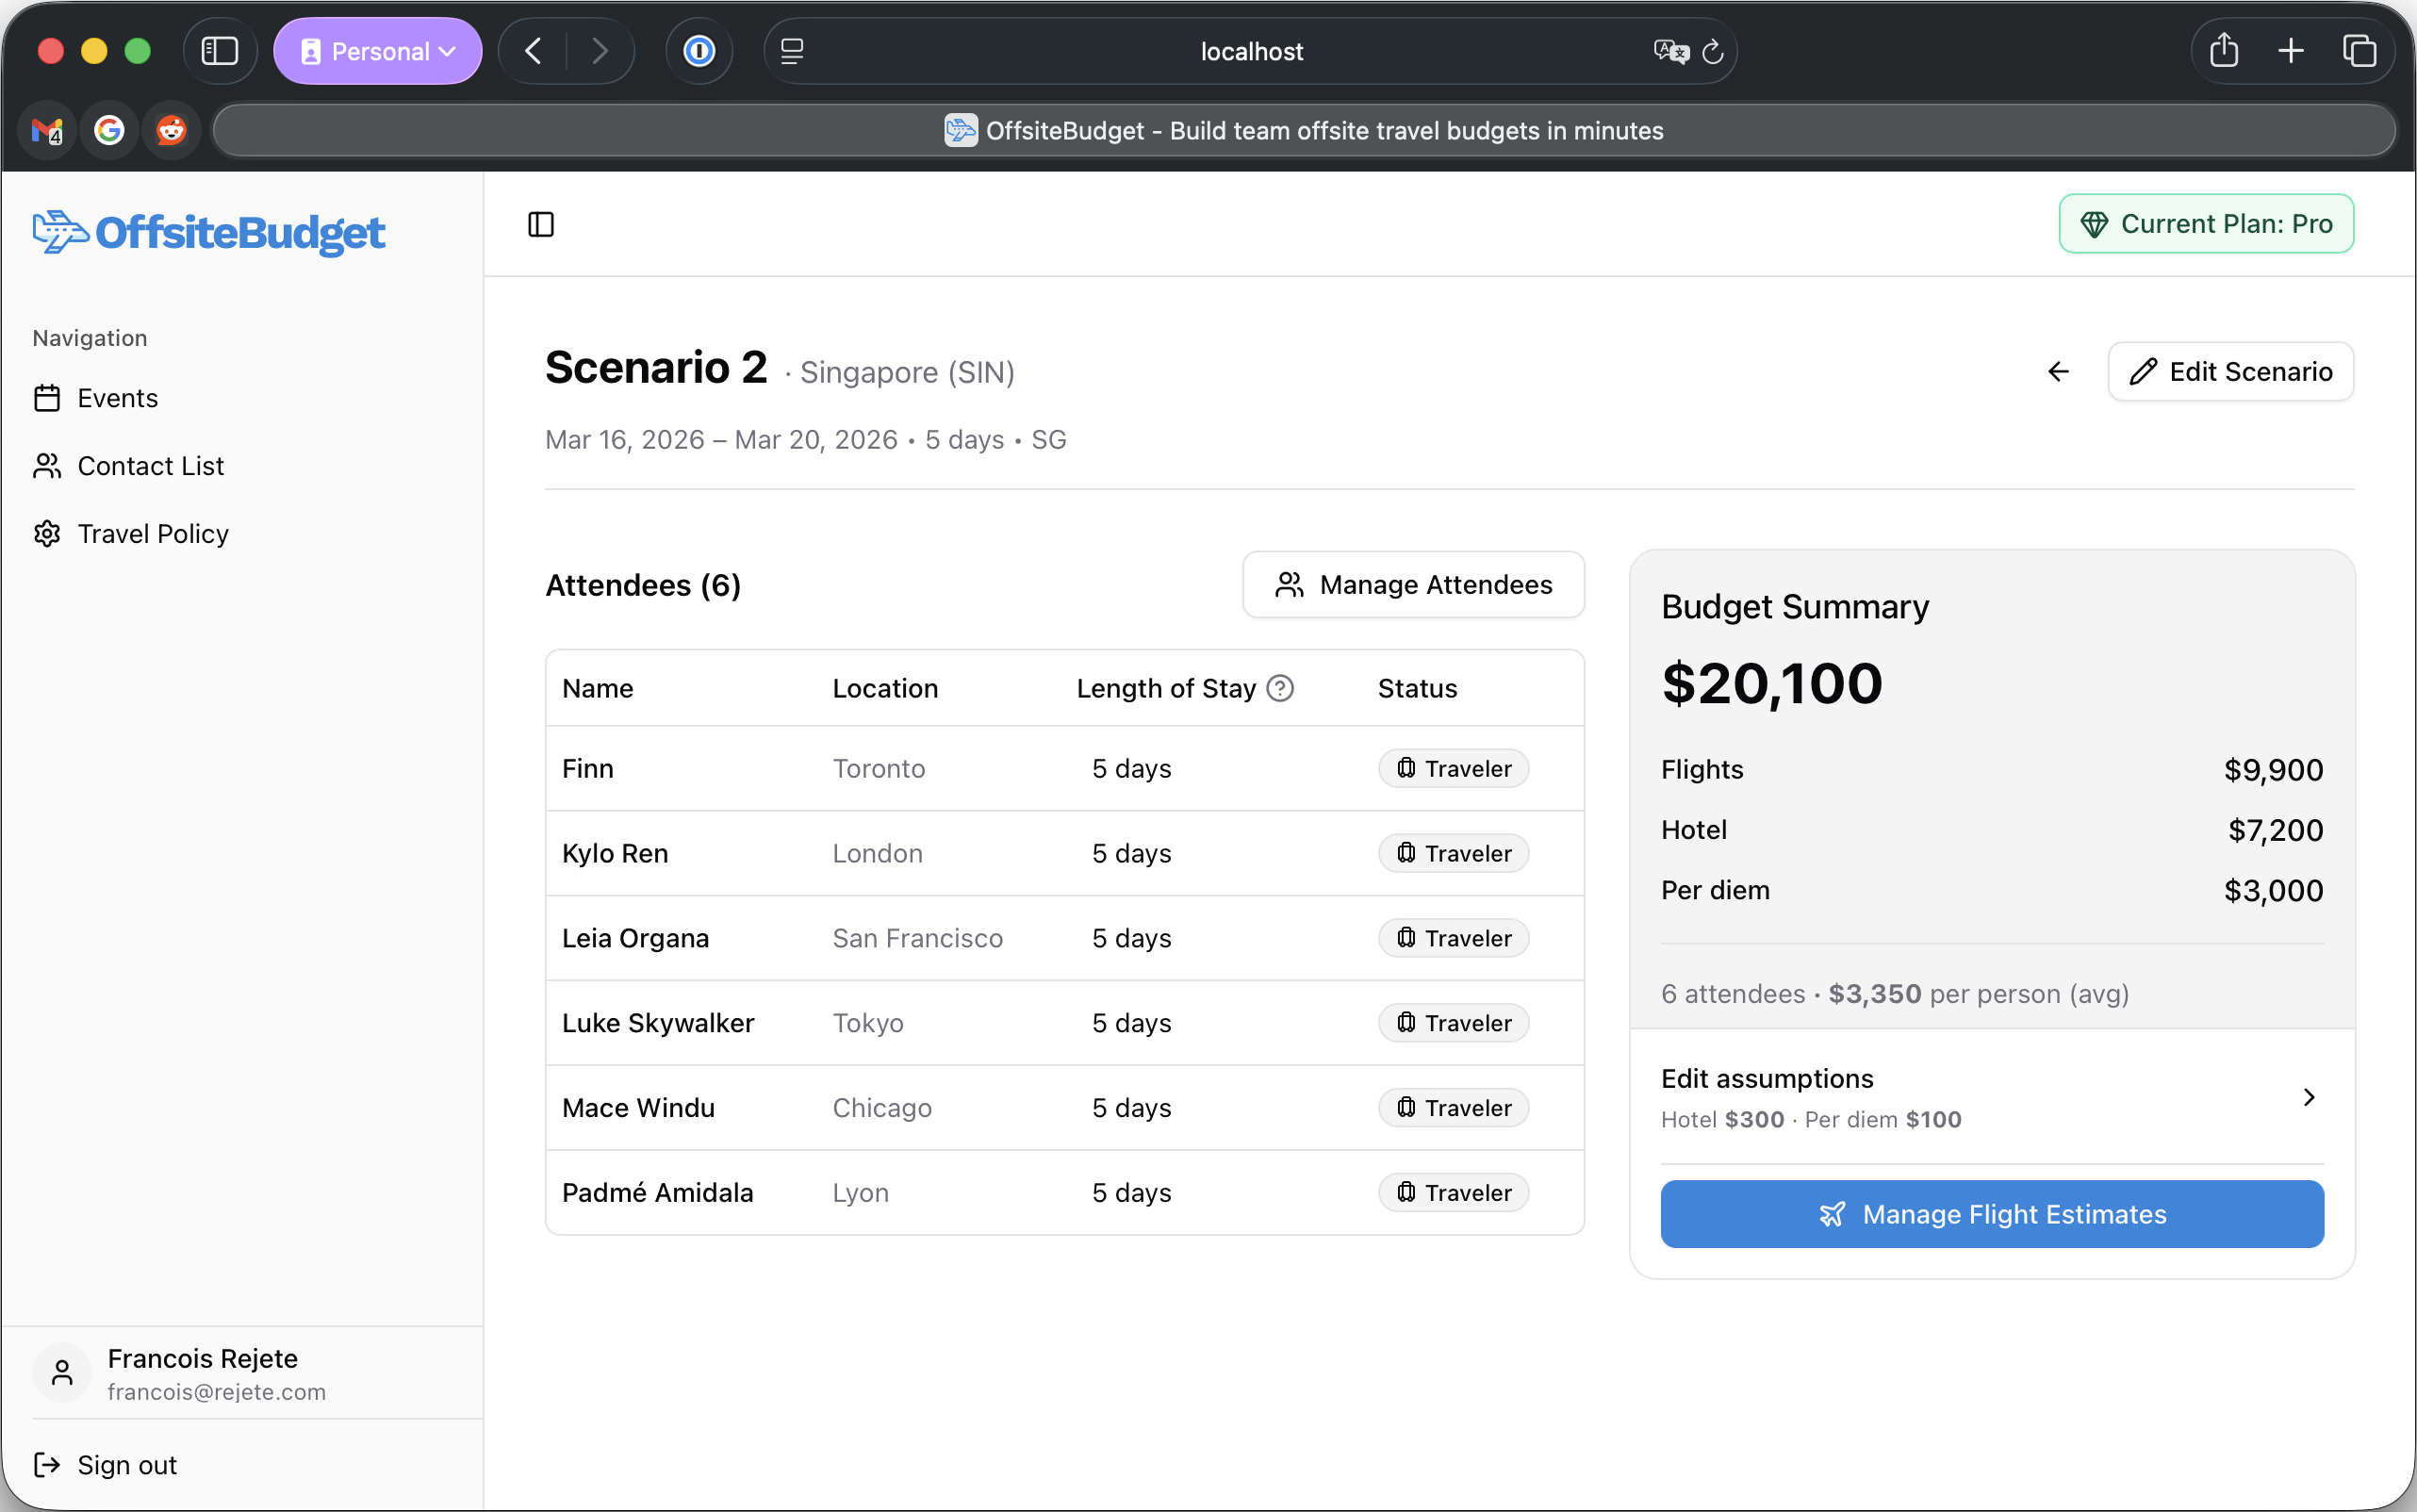The height and width of the screenshot is (1512, 2417).
Task: Click Manage Flight Estimates
Action: [x=1991, y=1214]
